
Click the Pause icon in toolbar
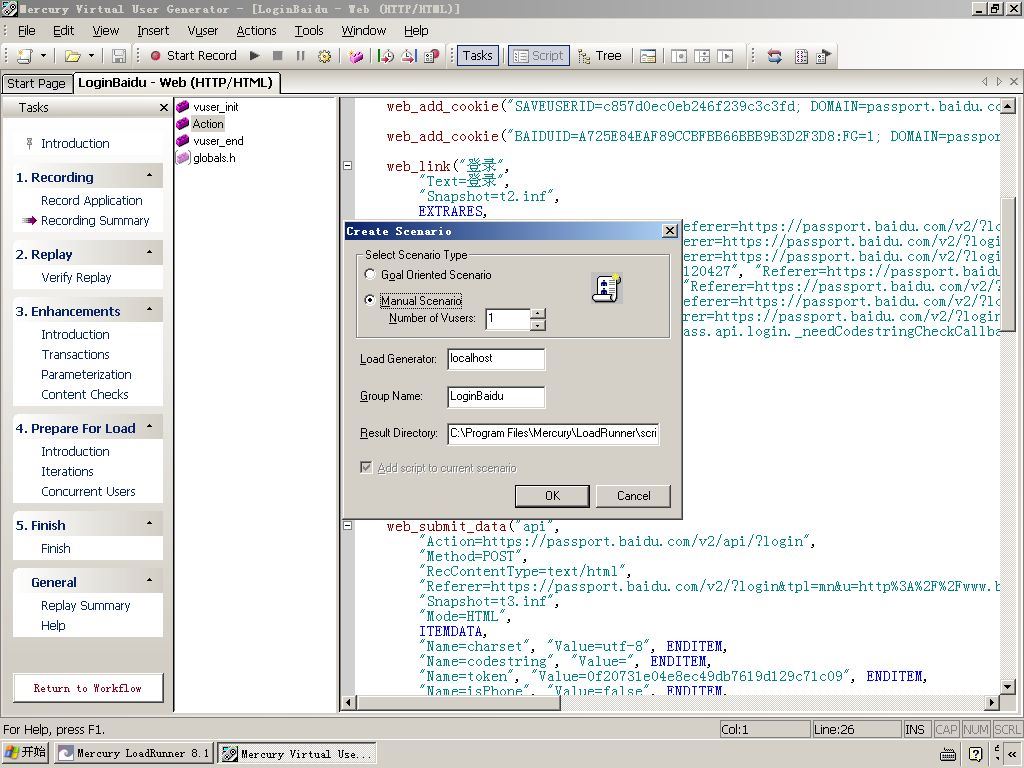click(300, 56)
